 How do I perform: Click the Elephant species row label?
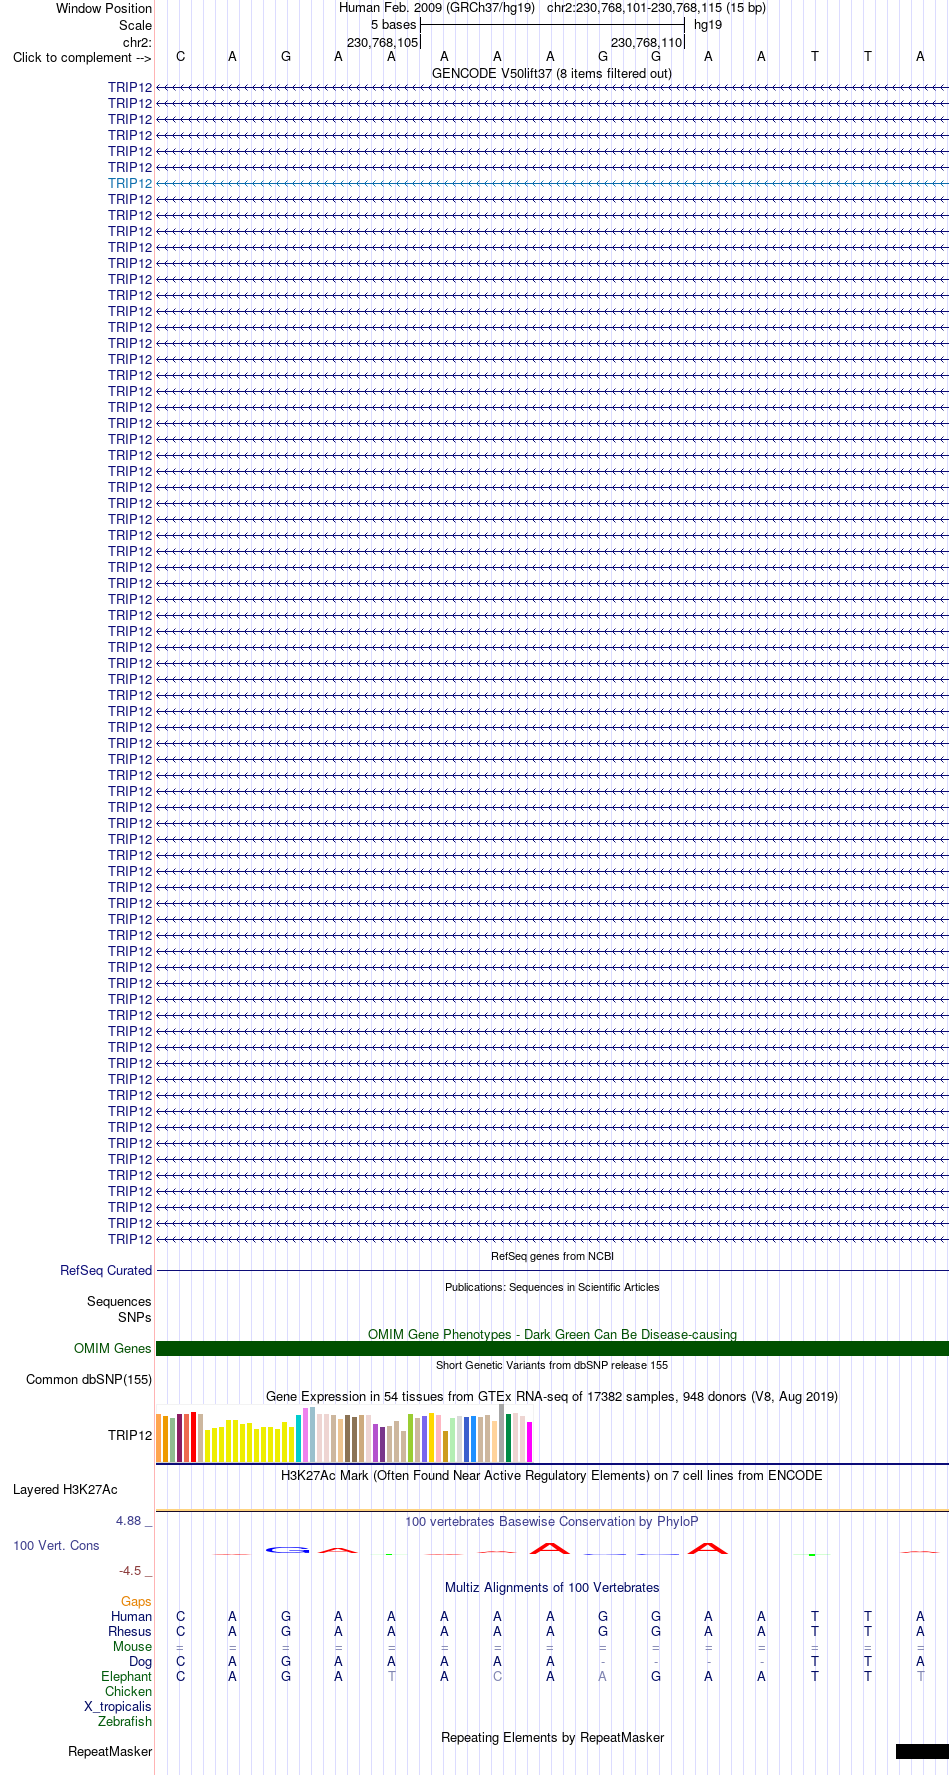127,1676
